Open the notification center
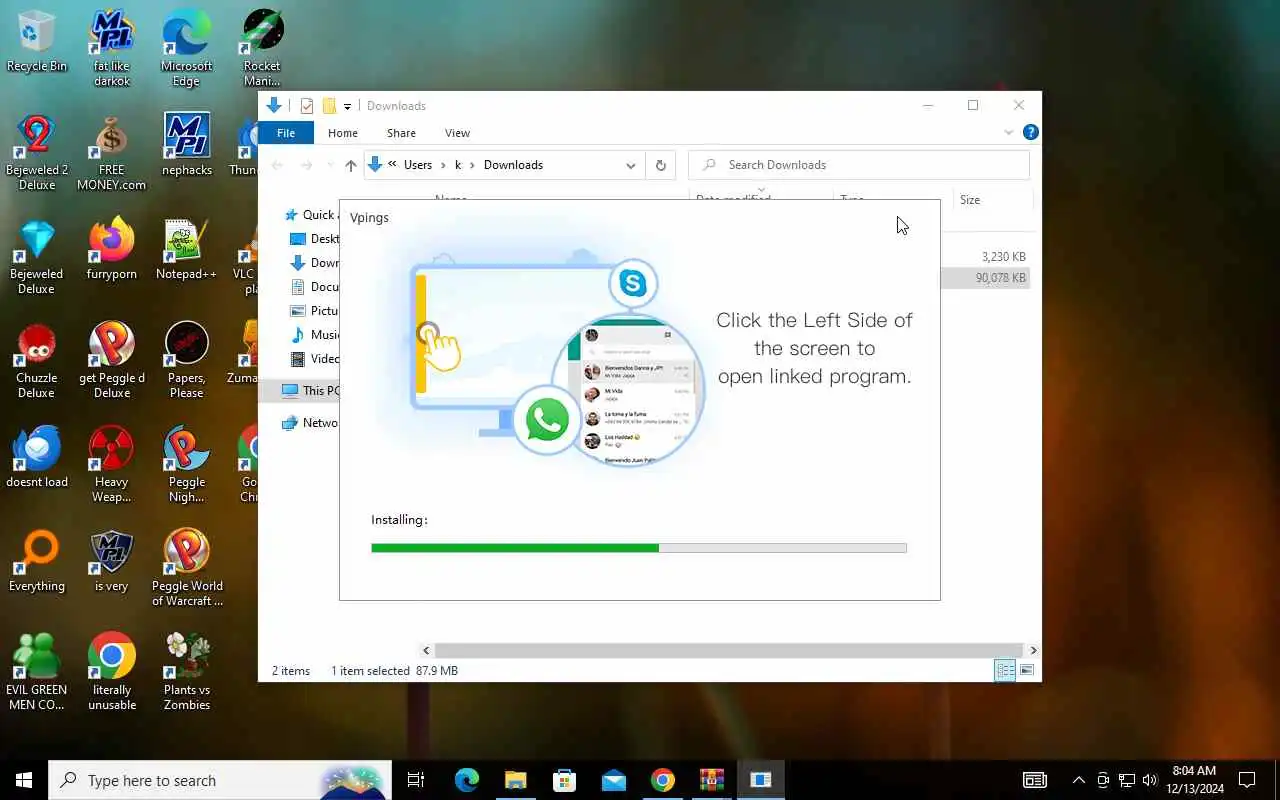 point(1247,780)
